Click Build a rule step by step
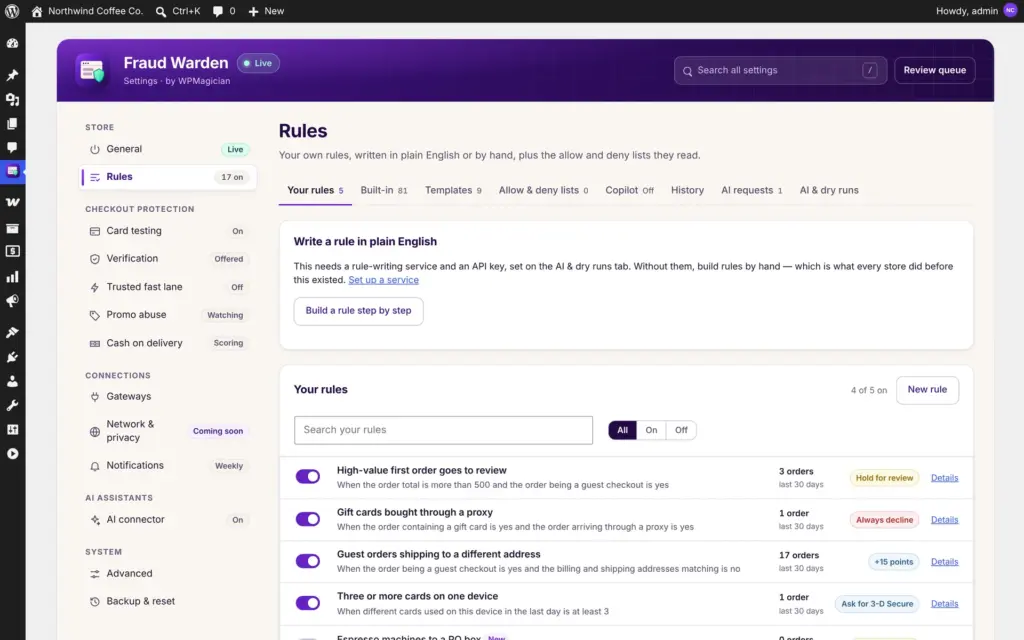Screen dimensions: 1024x640 tap(359, 311)
